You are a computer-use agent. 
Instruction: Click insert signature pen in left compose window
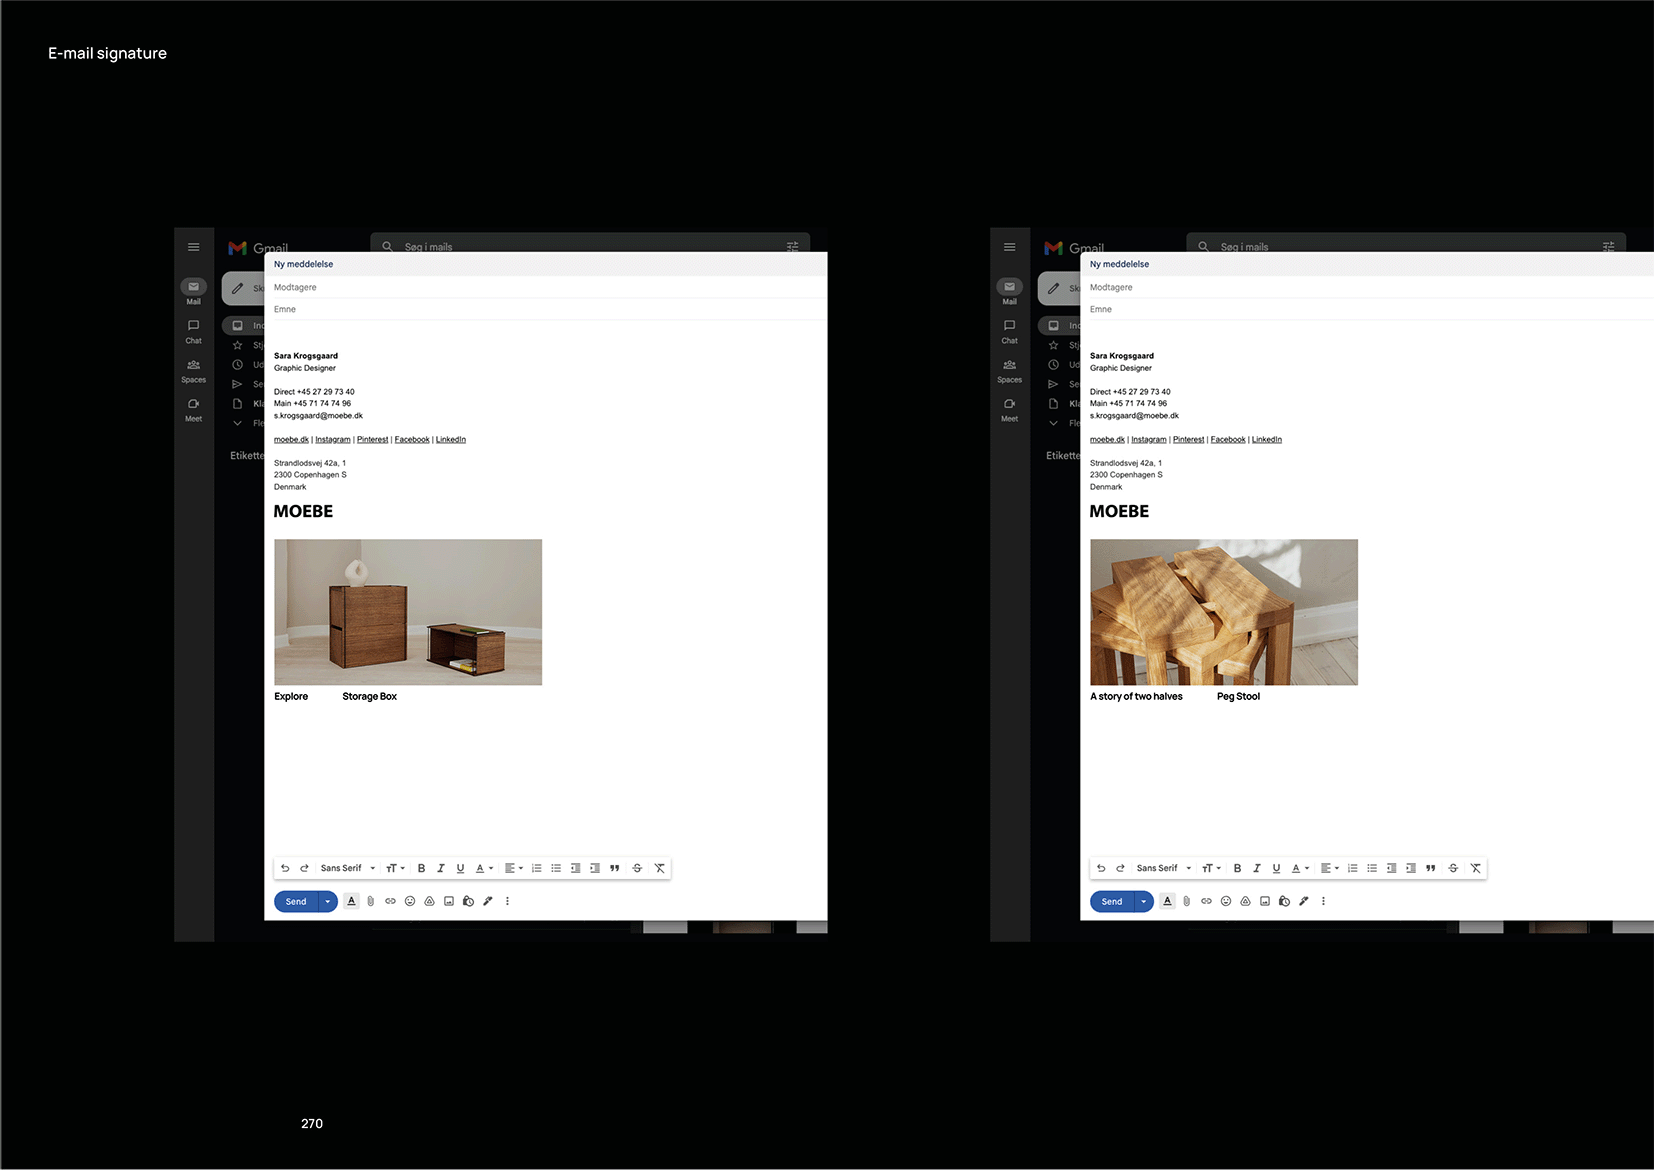[488, 901]
